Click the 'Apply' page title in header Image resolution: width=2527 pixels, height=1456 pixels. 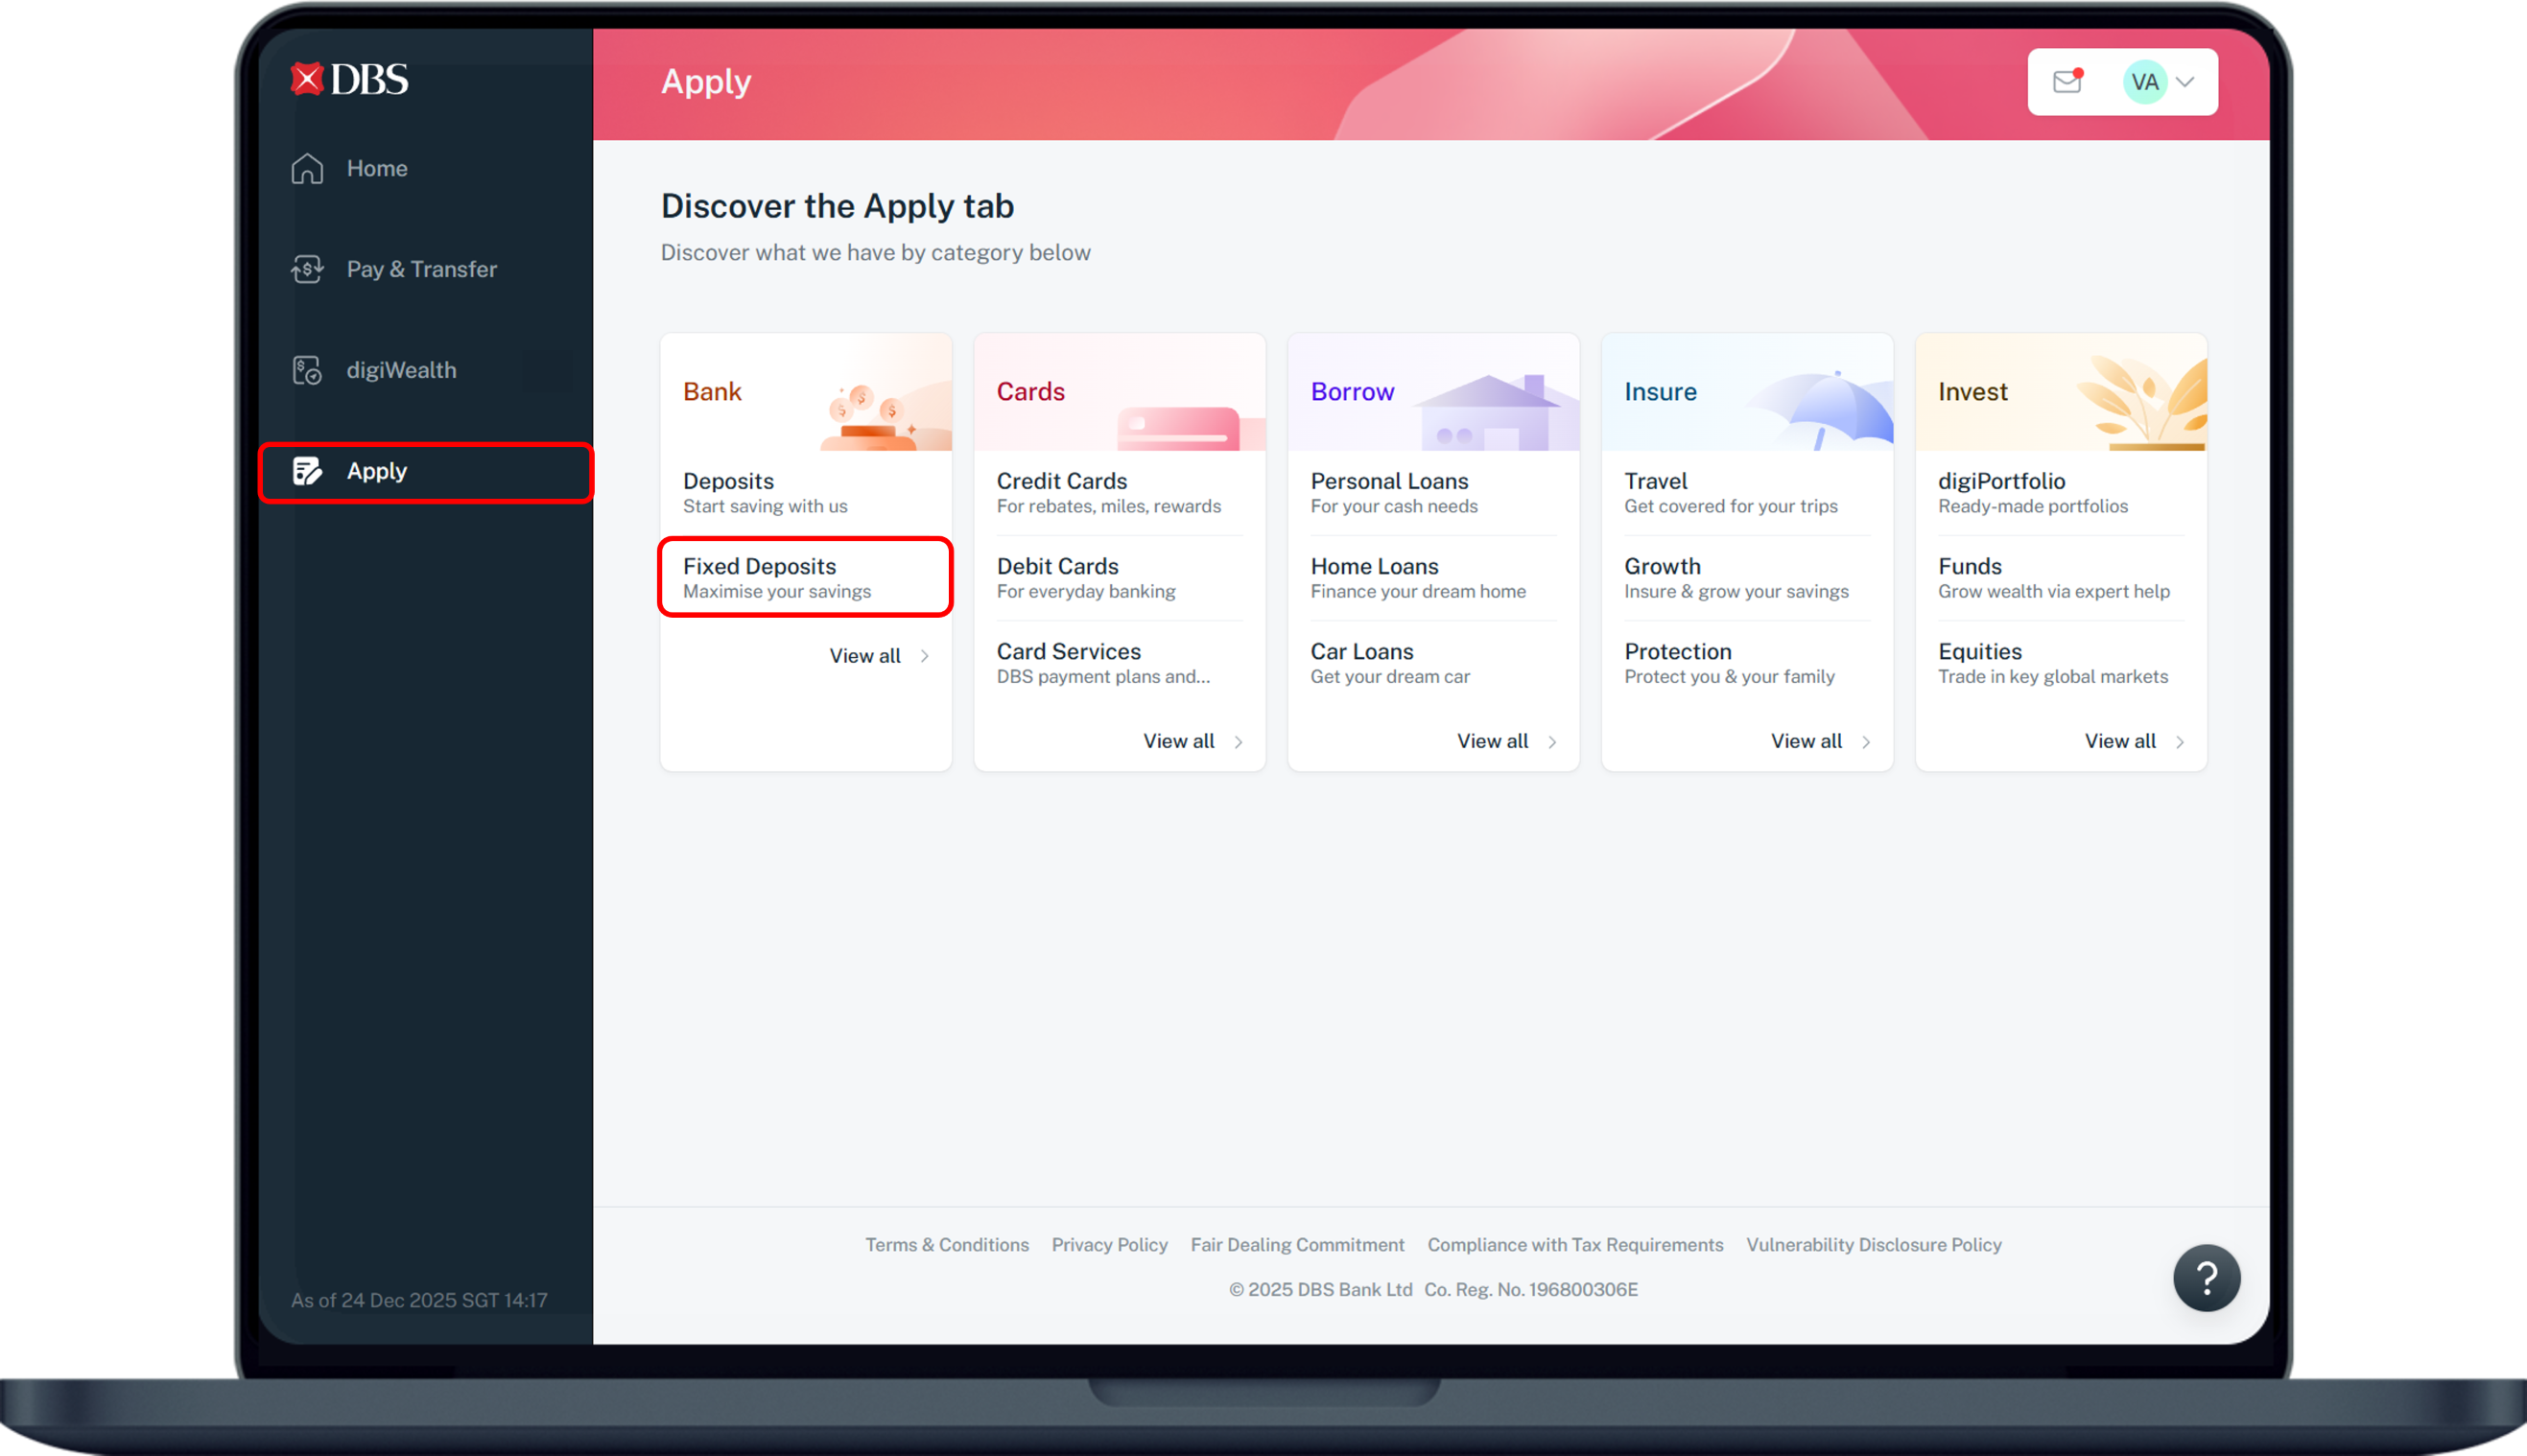(x=706, y=82)
